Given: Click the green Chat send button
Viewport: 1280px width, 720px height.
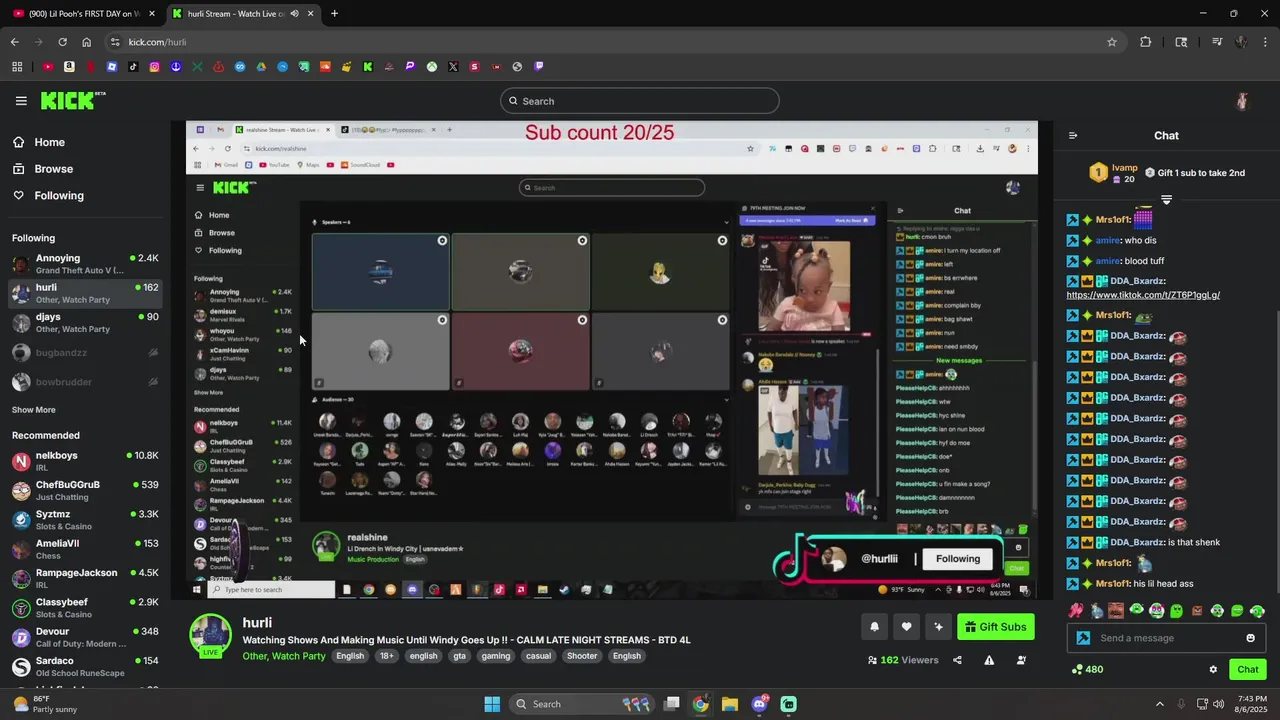Looking at the screenshot, I should click(x=1248, y=669).
